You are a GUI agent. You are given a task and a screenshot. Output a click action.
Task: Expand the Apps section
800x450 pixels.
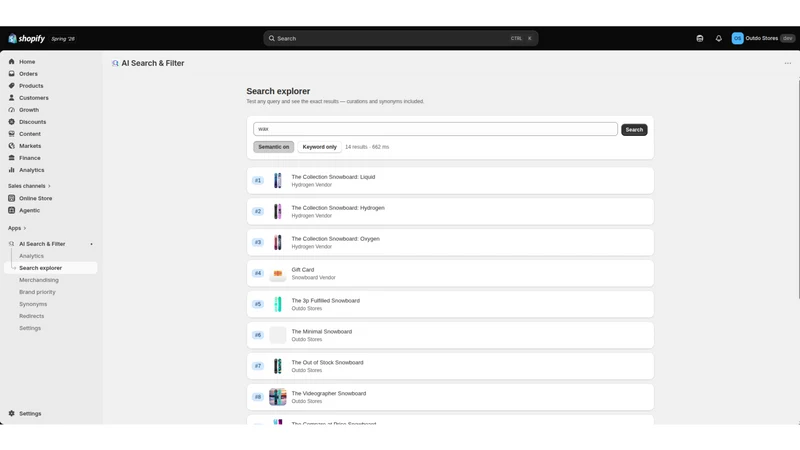(17, 228)
